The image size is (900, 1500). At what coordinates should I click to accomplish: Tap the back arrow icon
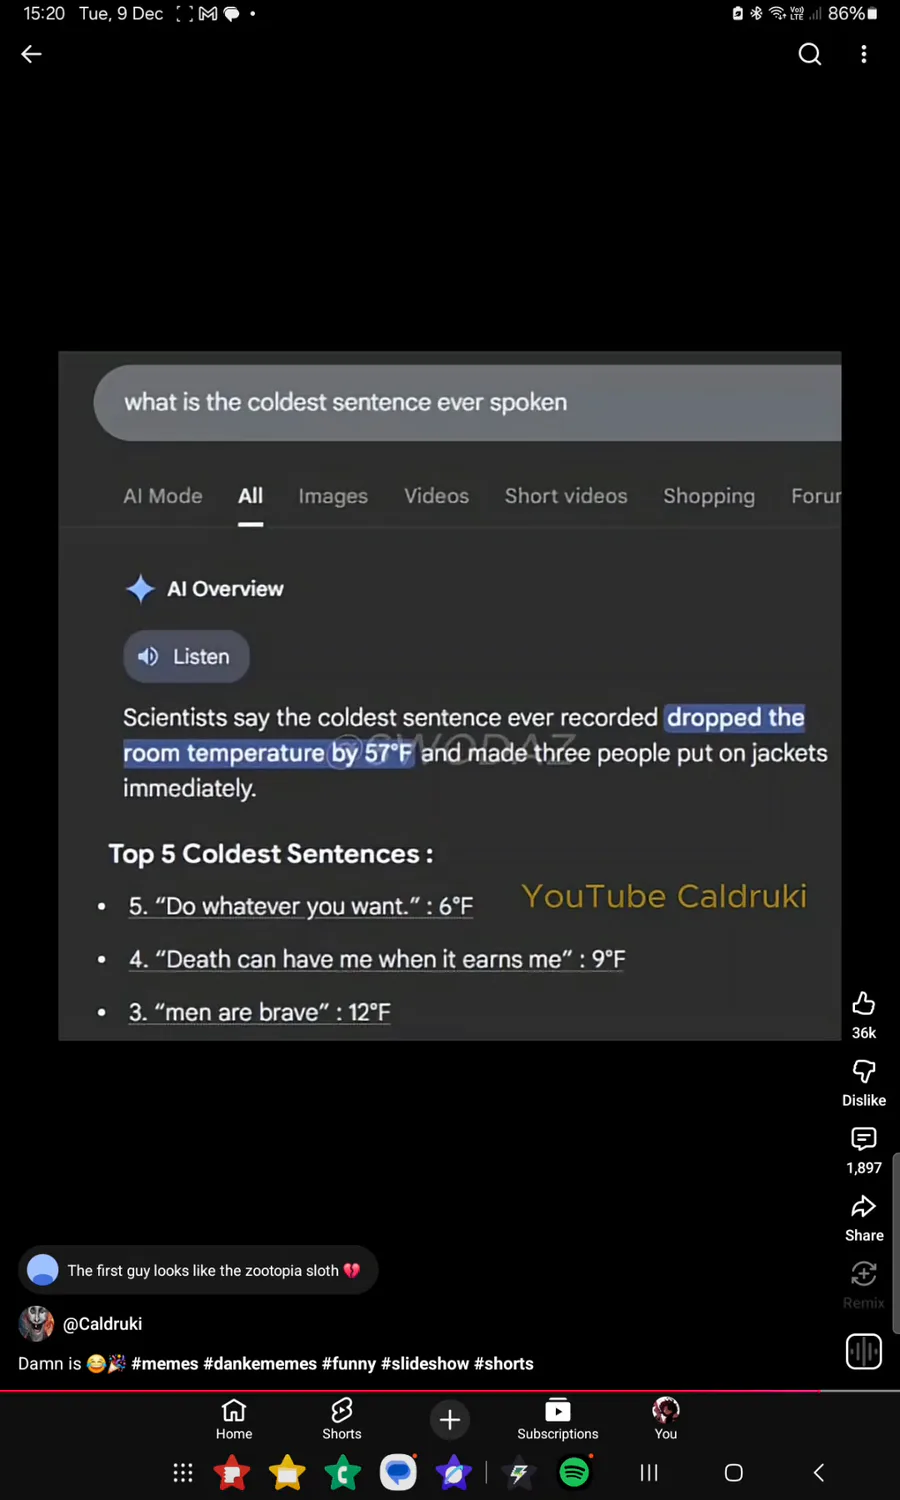32,54
